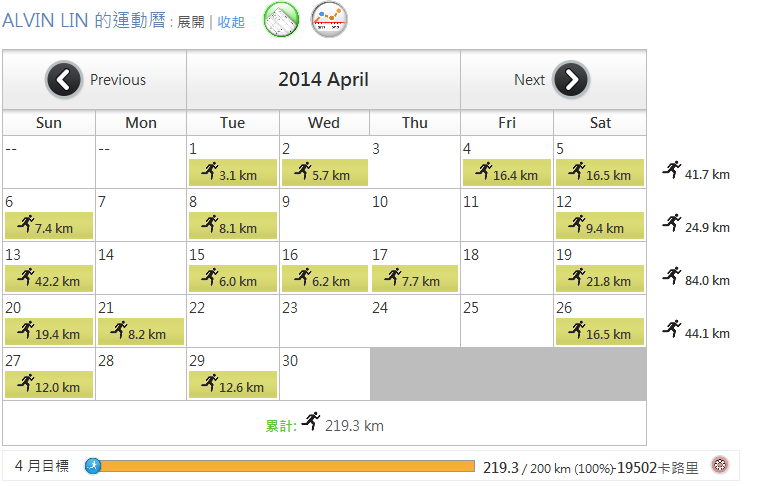This screenshot has width=770, height=486.
Task: Click the Next month arrow icon
Action: (571, 80)
